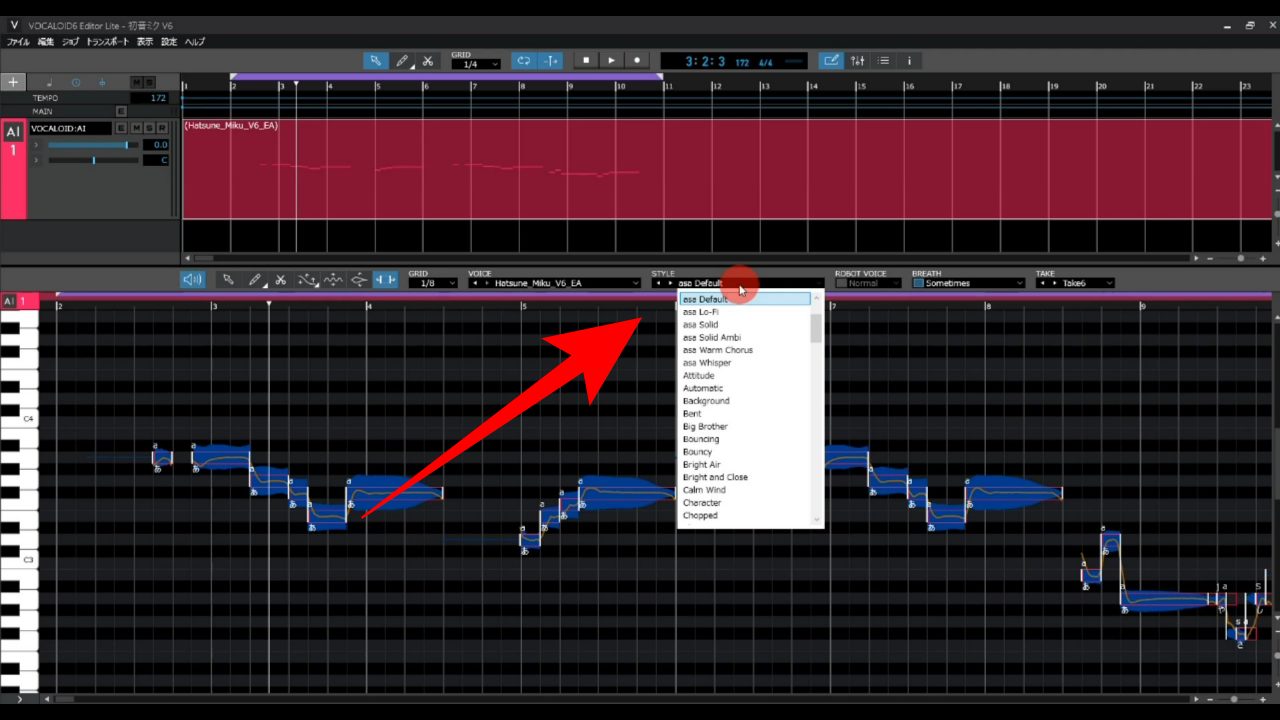1280x720 pixels.
Task: Open the BREATH Sometimes dropdown
Action: [968, 283]
